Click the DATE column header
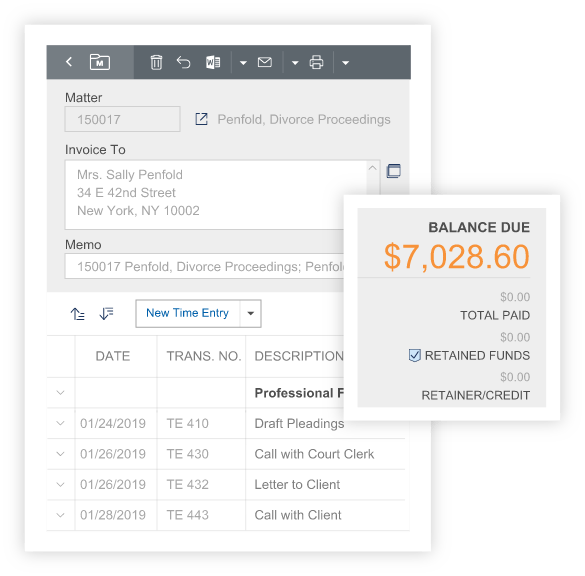Image resolution: width=585 pixels, height=576 pixels. (x=113, y=356)
